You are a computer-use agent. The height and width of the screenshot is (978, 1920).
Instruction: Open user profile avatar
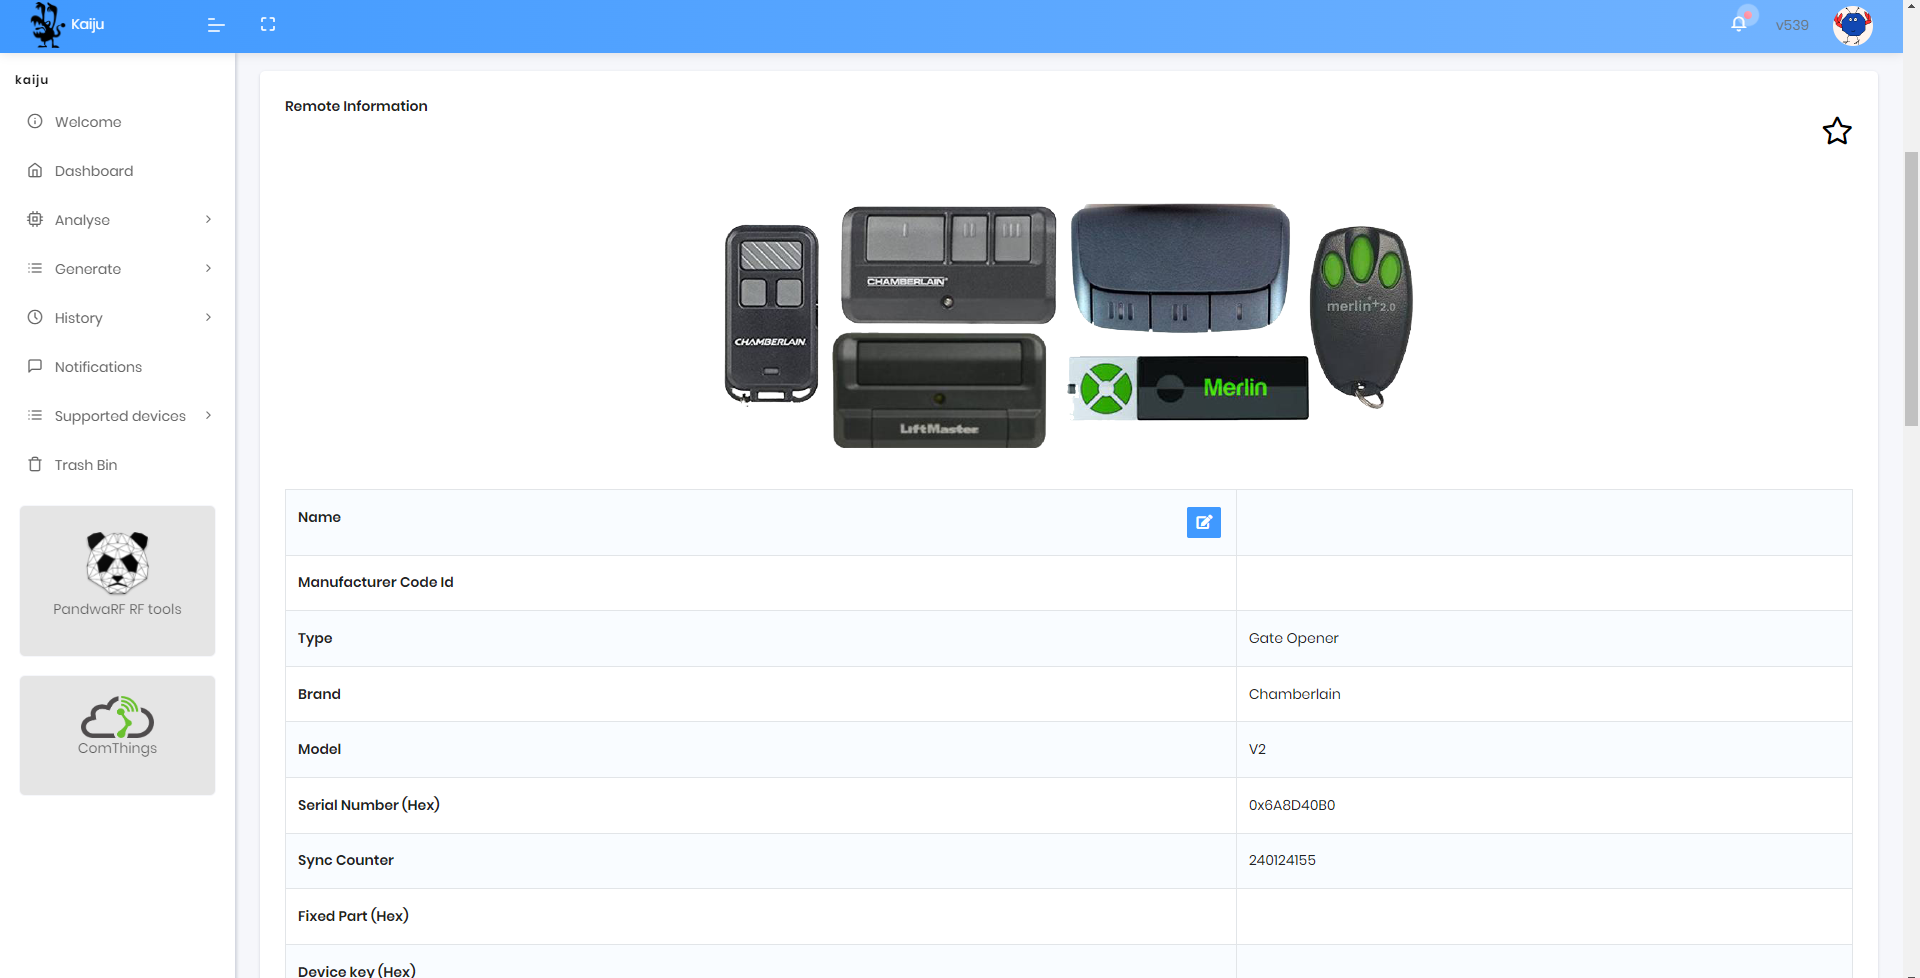pyautogui.click(x=1852, y=25)
